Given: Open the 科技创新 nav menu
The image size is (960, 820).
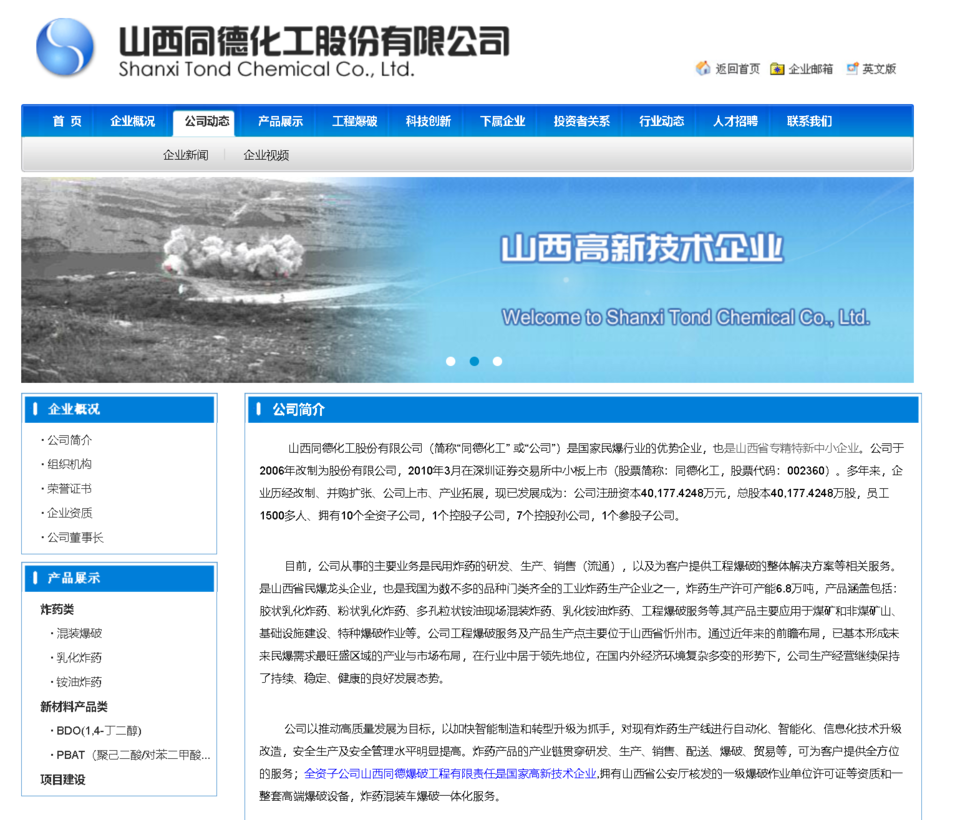Looking at the screenshot, I should (429, 121).
